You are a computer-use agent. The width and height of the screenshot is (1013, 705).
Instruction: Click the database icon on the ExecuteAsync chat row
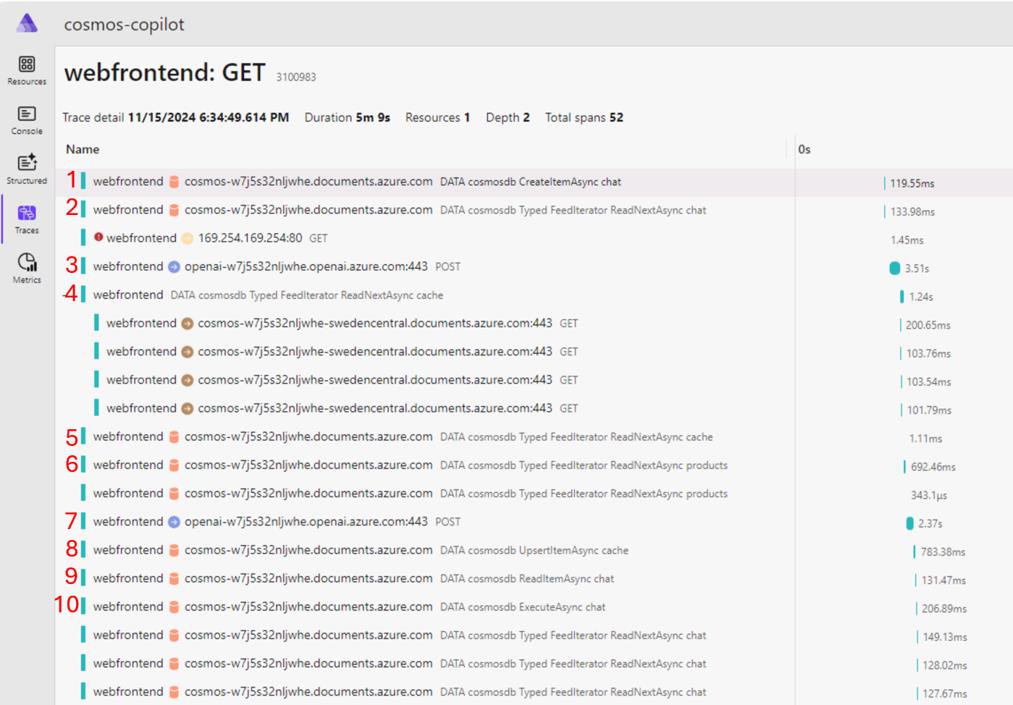point(174,607)
